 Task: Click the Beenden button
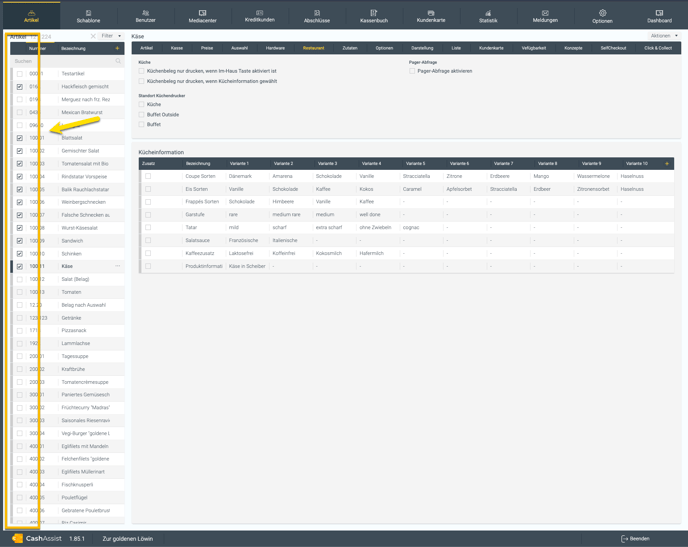pos(635,538)
